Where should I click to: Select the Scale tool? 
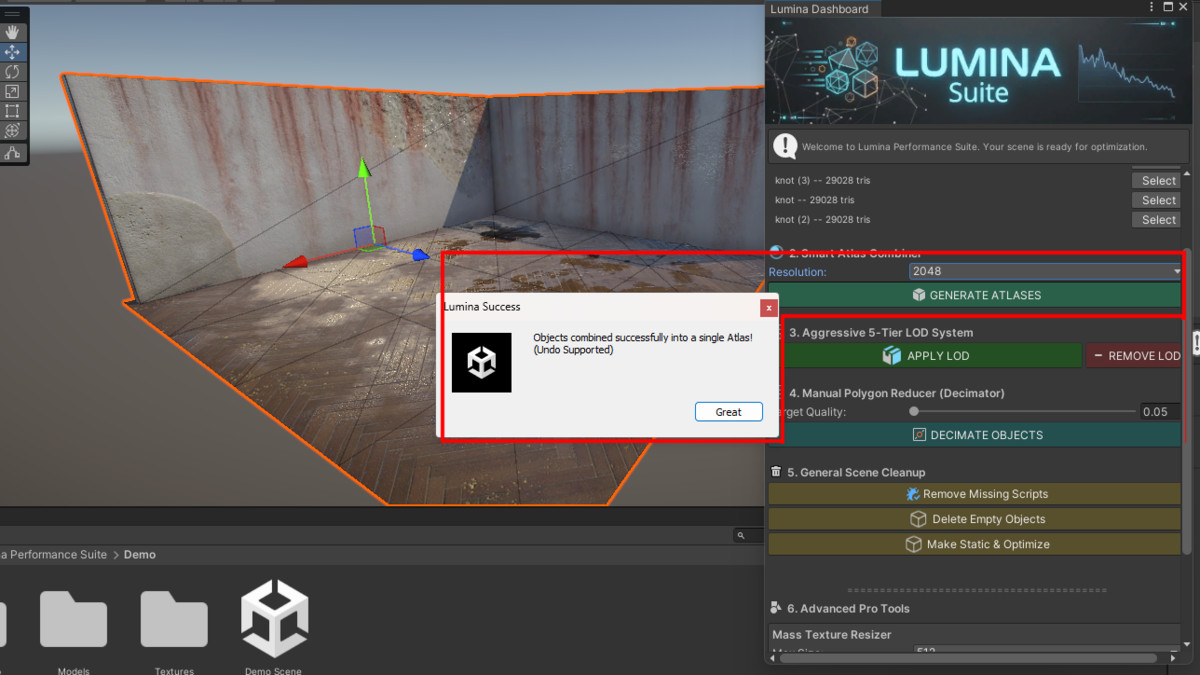(13, 91)
